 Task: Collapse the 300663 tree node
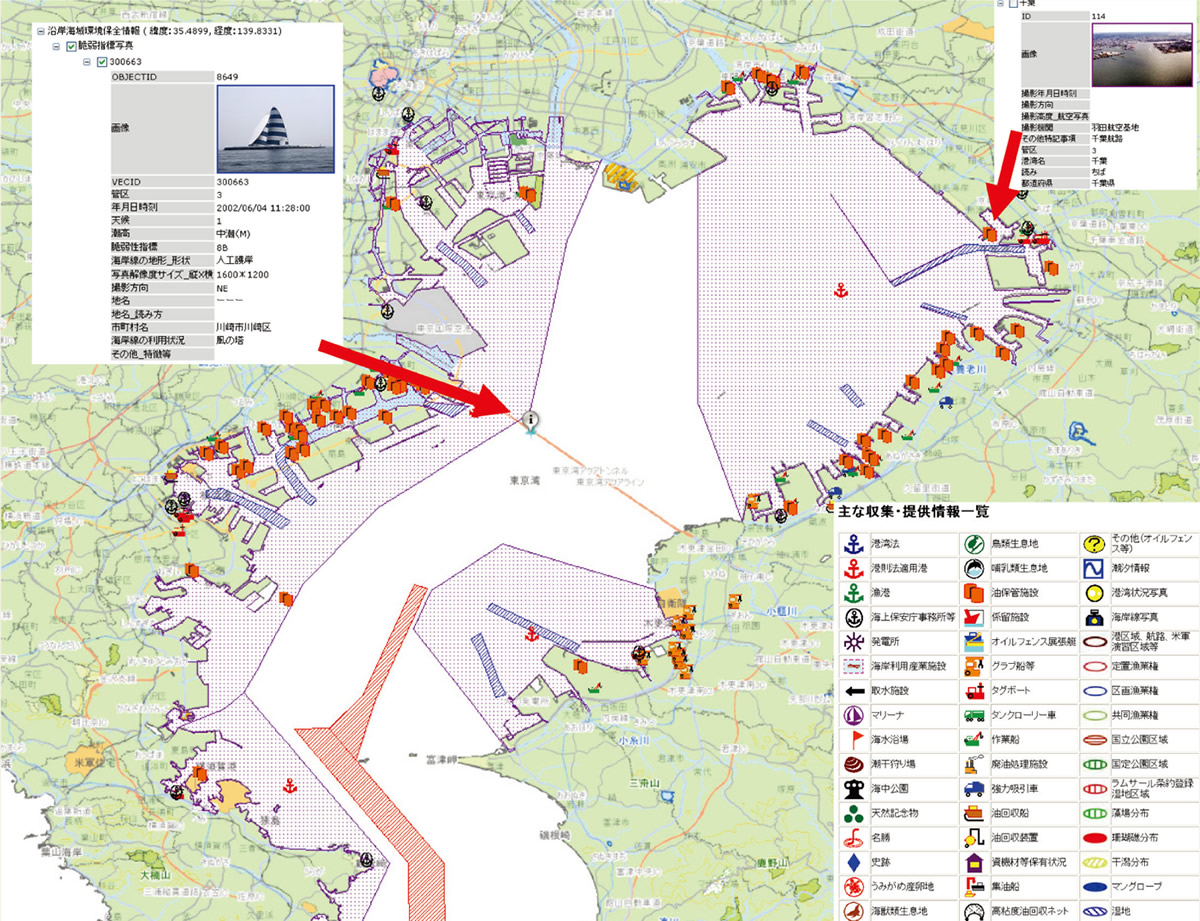(87, 62)
